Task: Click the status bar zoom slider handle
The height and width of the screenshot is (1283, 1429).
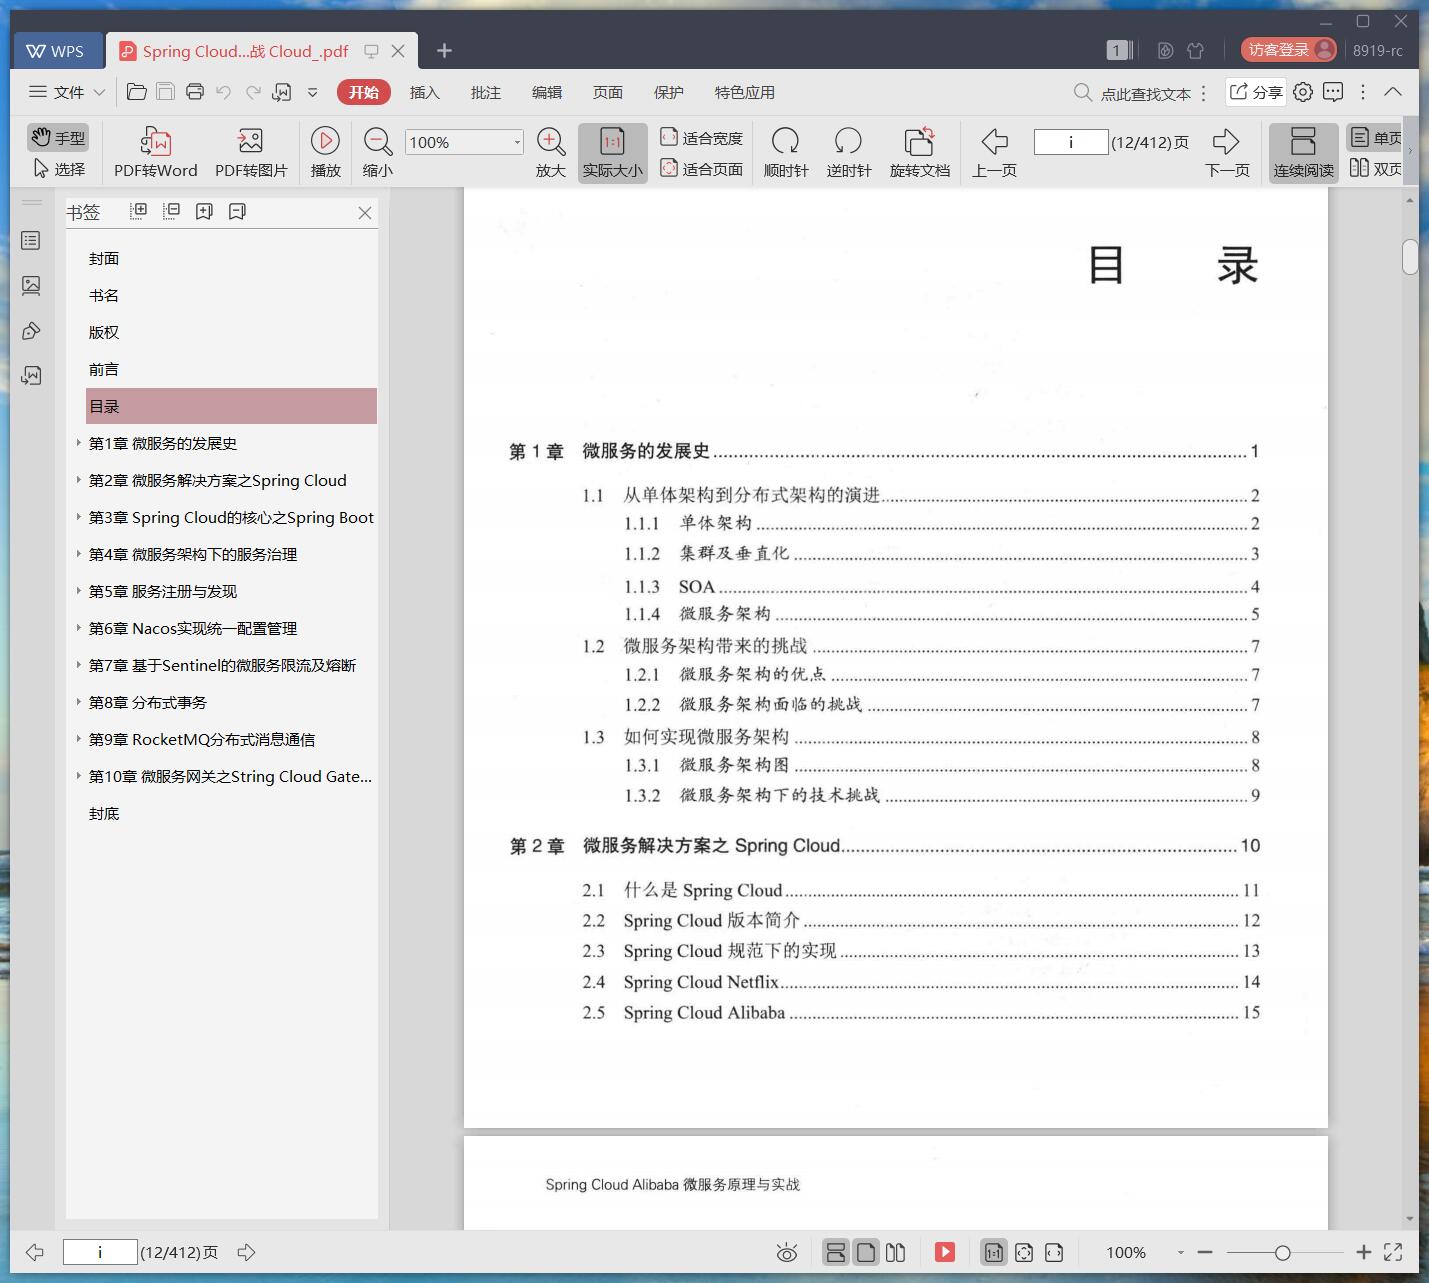Action: [x=1282, y=1252]
